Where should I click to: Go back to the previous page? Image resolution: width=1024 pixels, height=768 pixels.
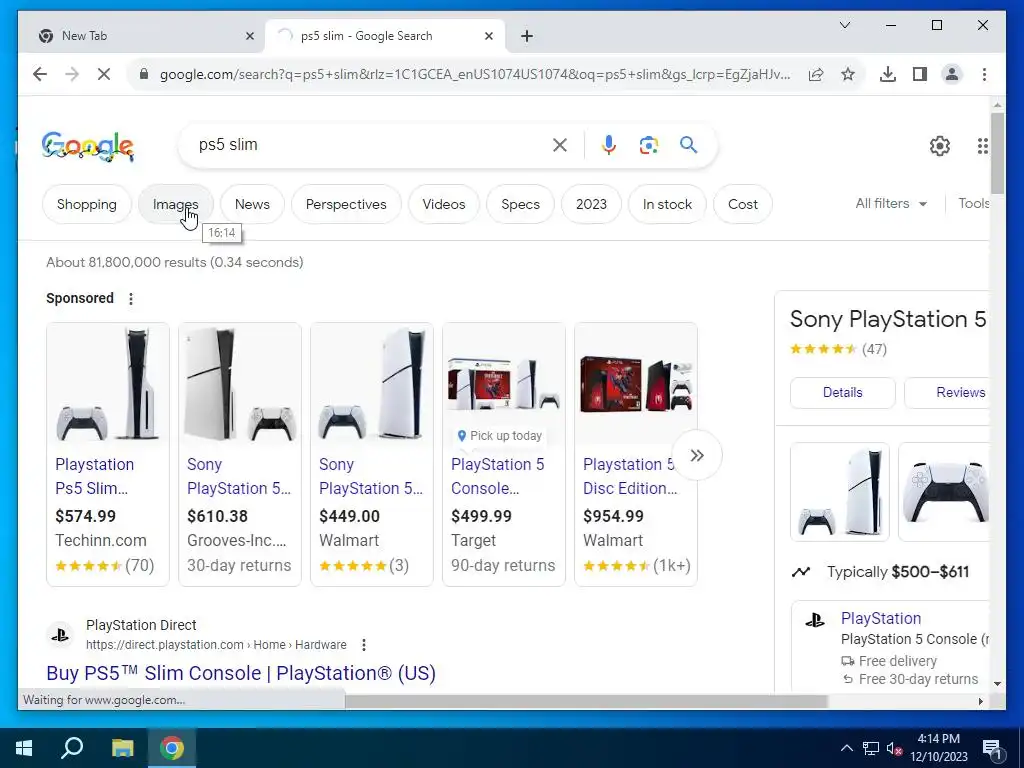point(40,74)
